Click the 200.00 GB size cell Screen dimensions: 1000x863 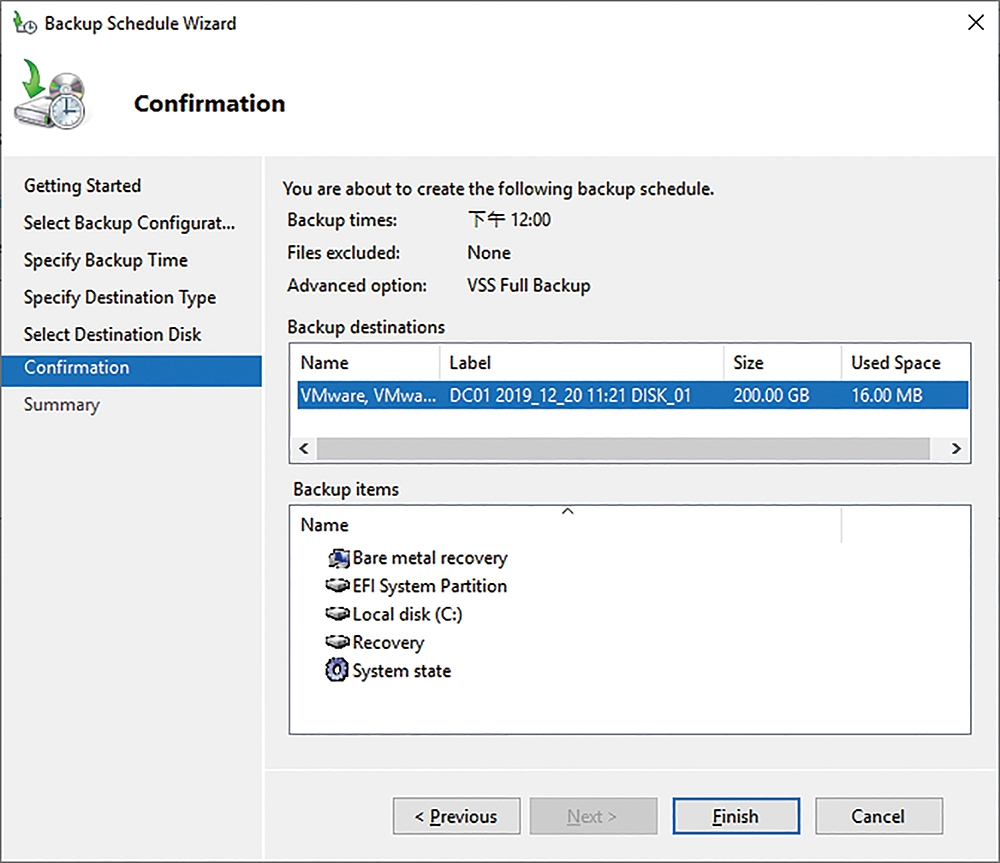[771, 395]
